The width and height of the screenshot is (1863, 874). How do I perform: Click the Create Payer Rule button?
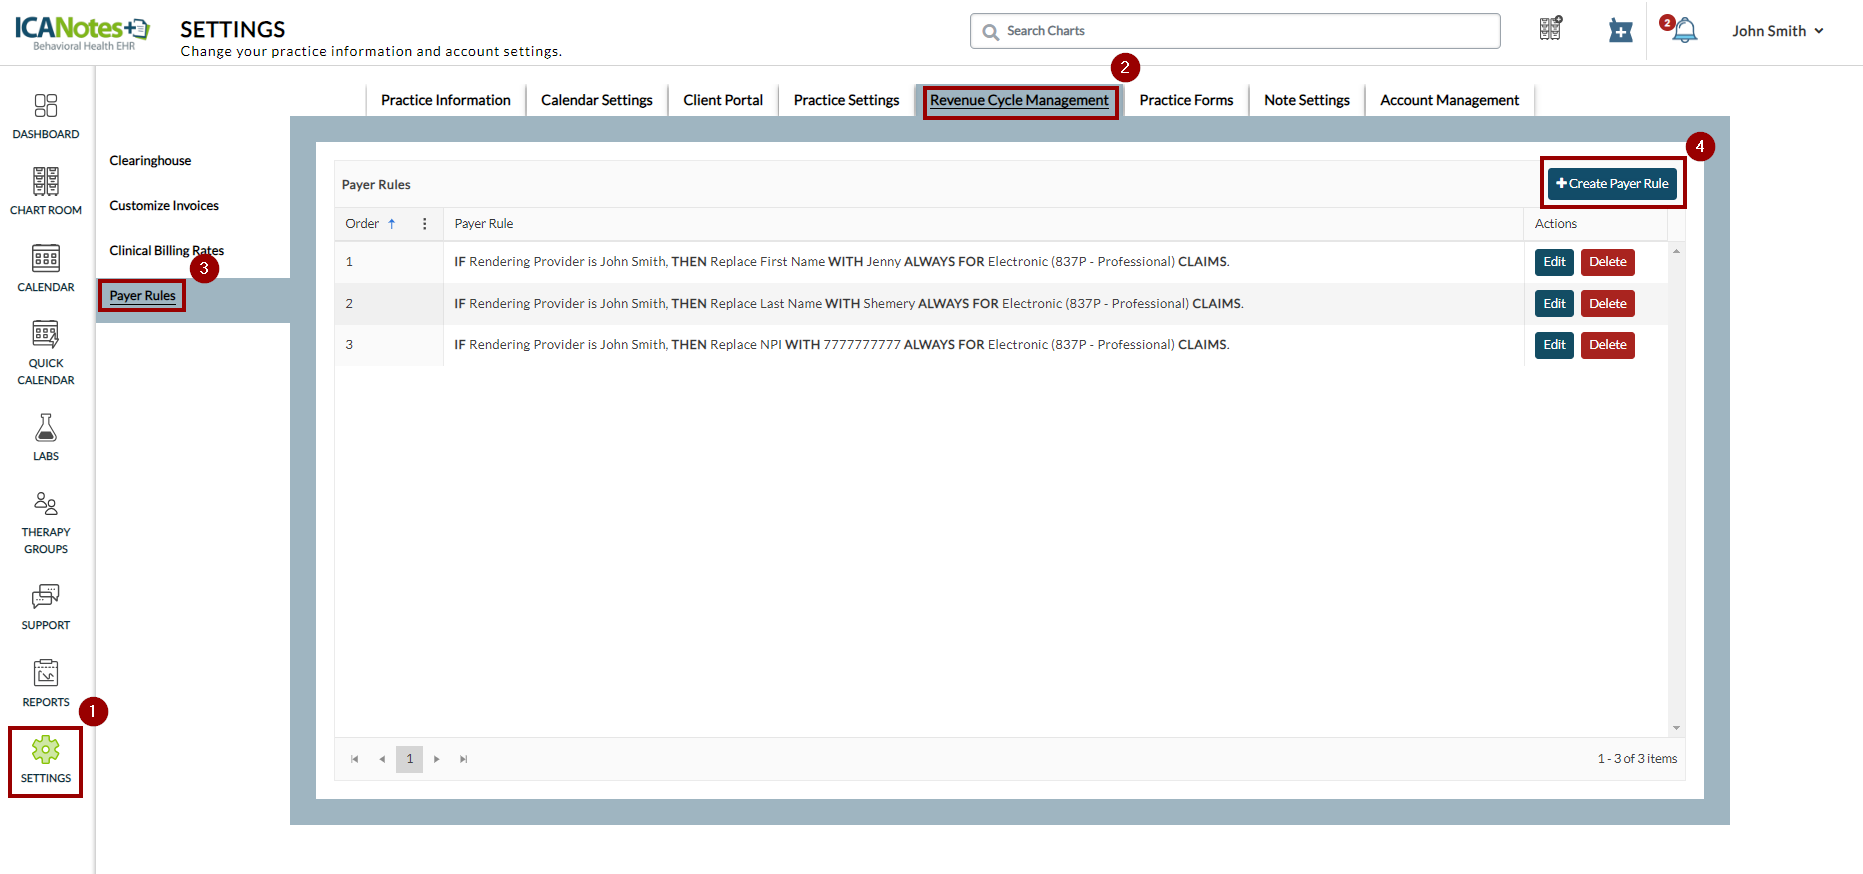[x=1612, y=184]
